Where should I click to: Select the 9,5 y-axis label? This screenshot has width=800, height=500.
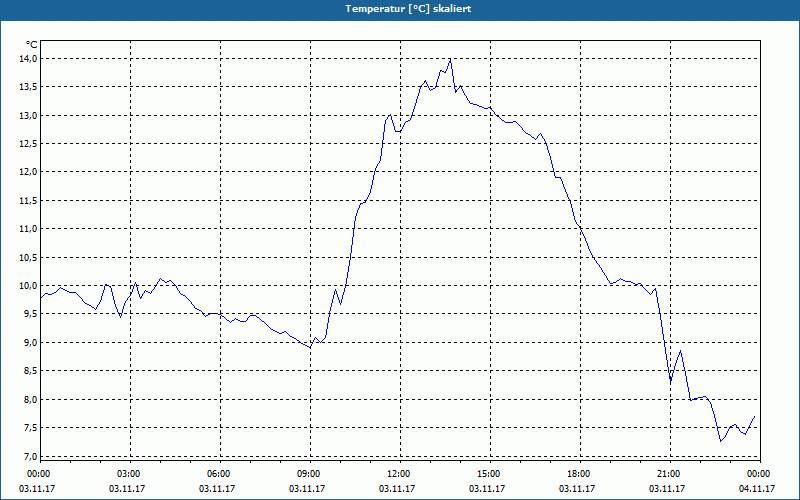pyautogui.click(x=31, y=314)
